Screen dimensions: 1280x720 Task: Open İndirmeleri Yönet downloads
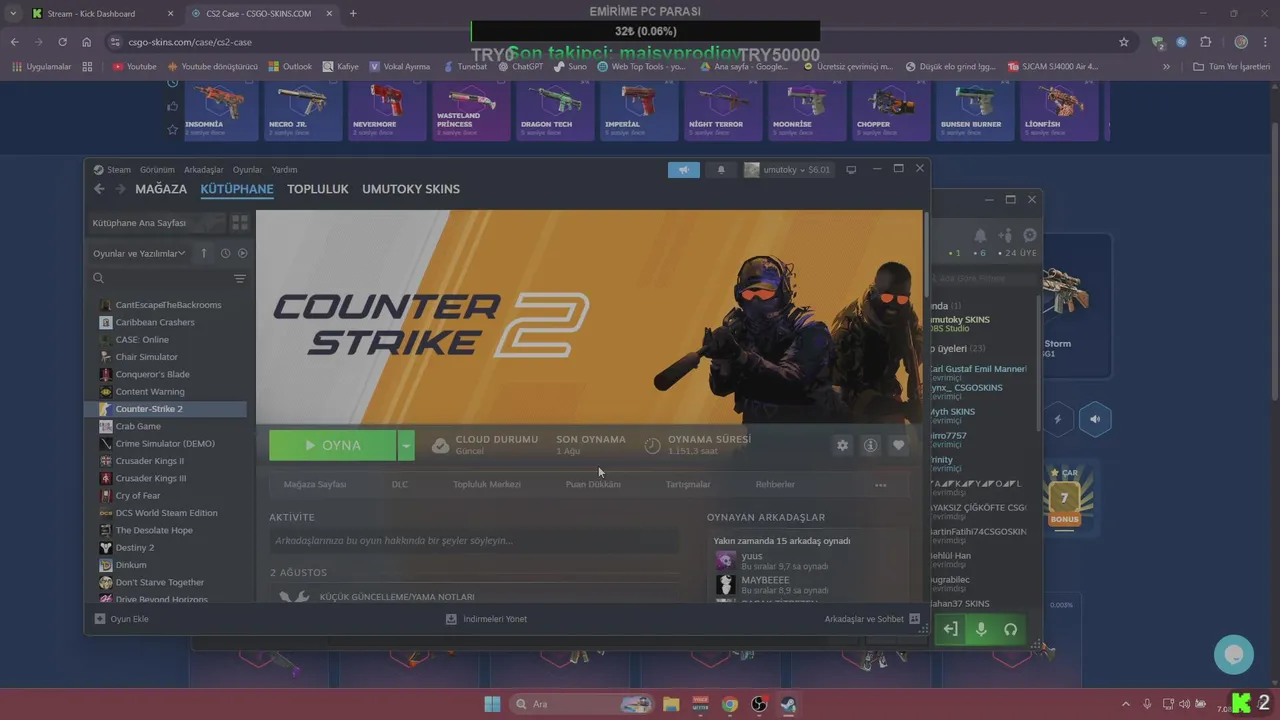coord(486,619)
